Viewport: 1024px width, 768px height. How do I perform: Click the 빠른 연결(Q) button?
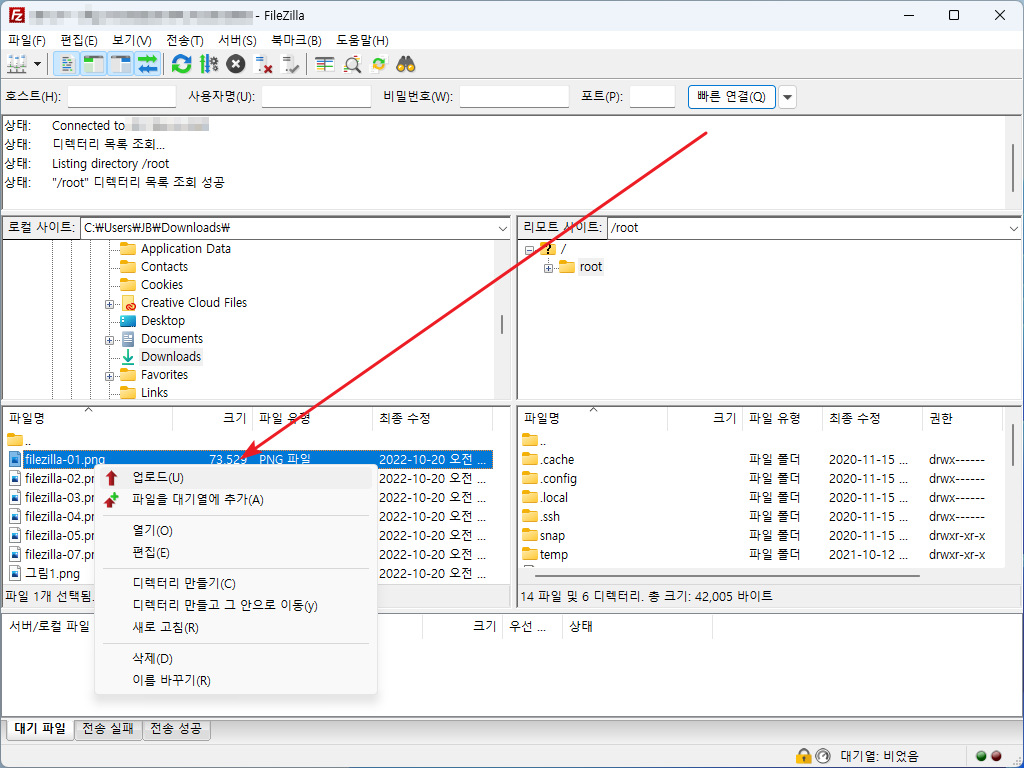731,97
